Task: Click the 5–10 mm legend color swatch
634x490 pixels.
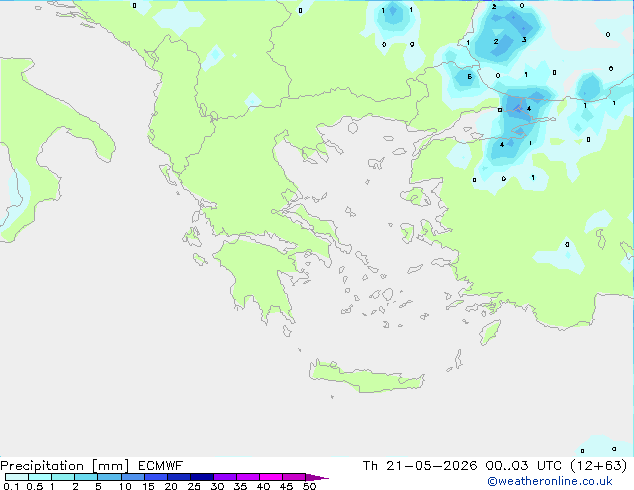Action: [110, 477]
